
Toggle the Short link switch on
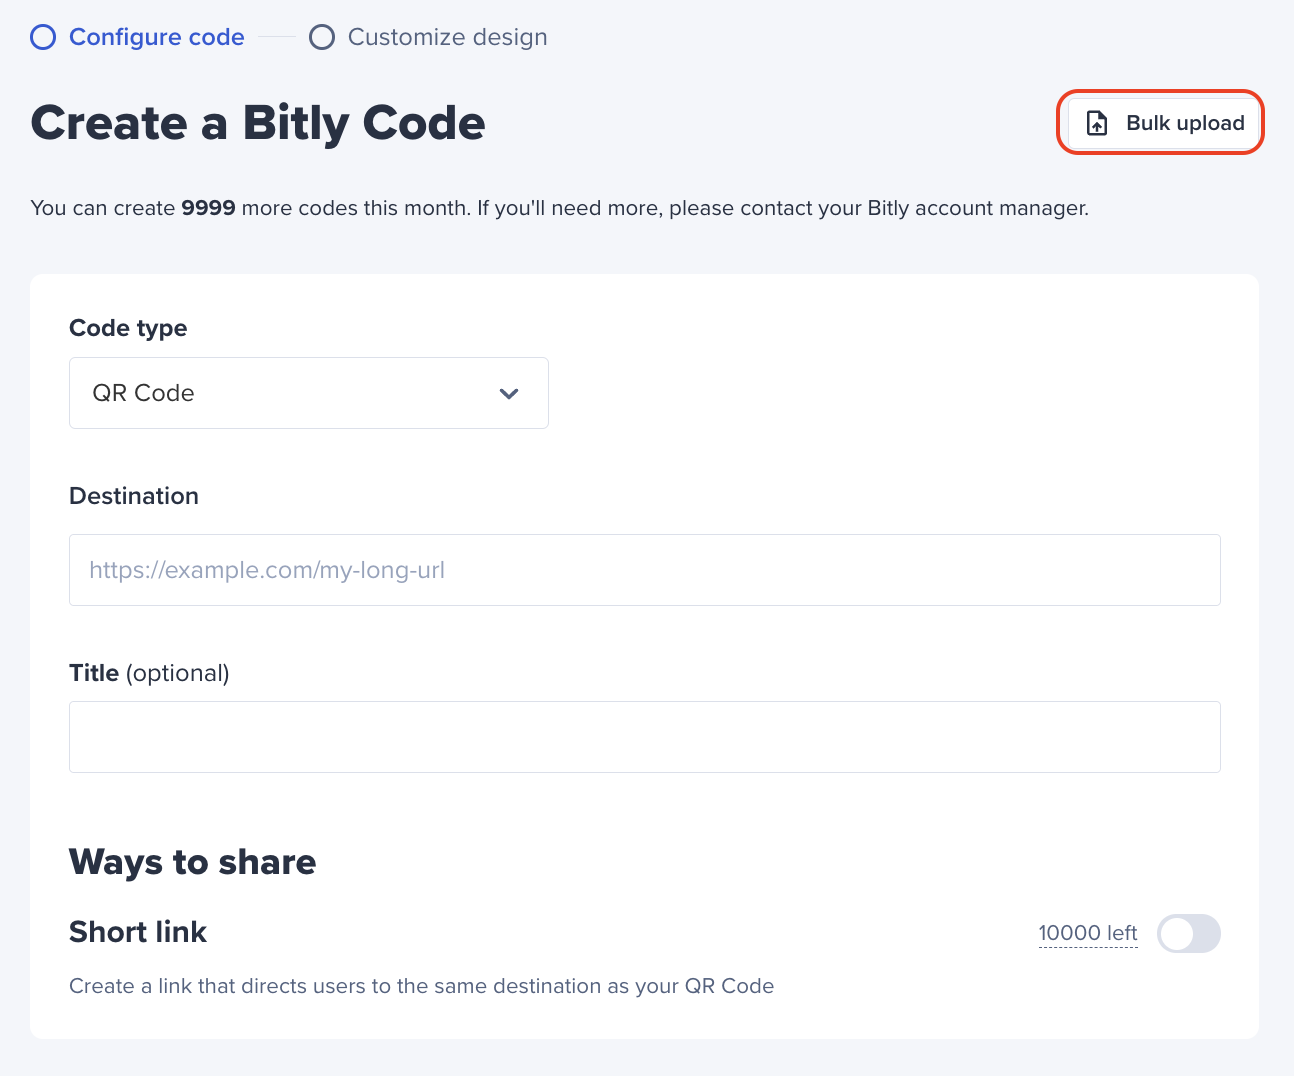tap(1189, 933)
